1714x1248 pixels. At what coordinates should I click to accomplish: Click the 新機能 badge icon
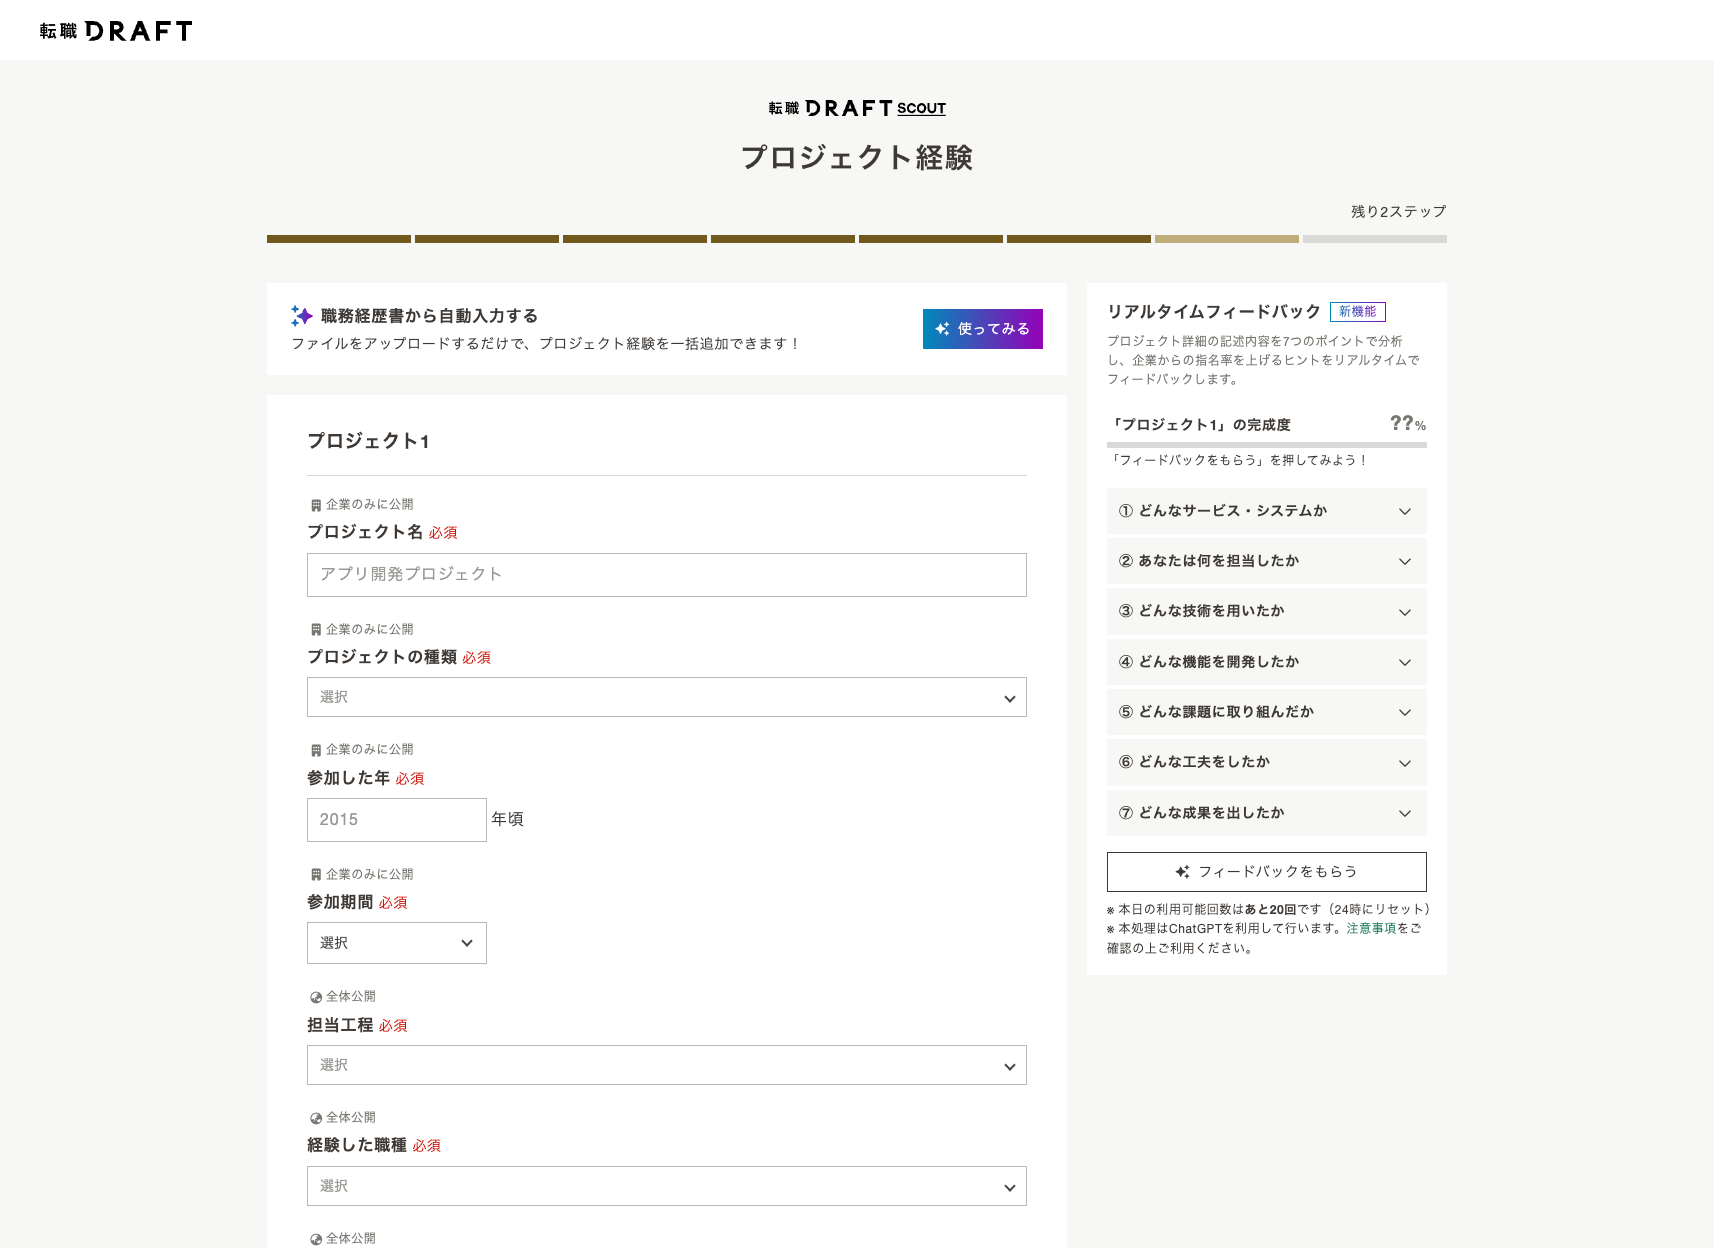1357,312
